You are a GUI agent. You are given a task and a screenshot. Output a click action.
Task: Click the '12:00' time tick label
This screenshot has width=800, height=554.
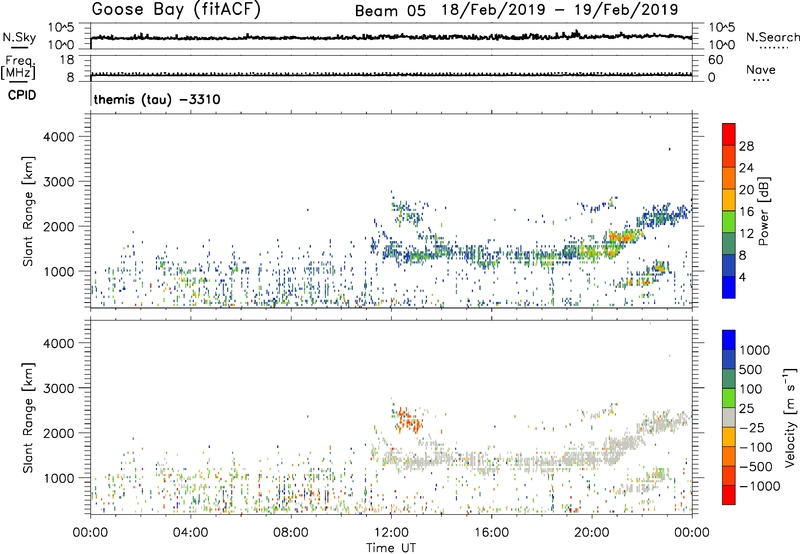point(391,533)
